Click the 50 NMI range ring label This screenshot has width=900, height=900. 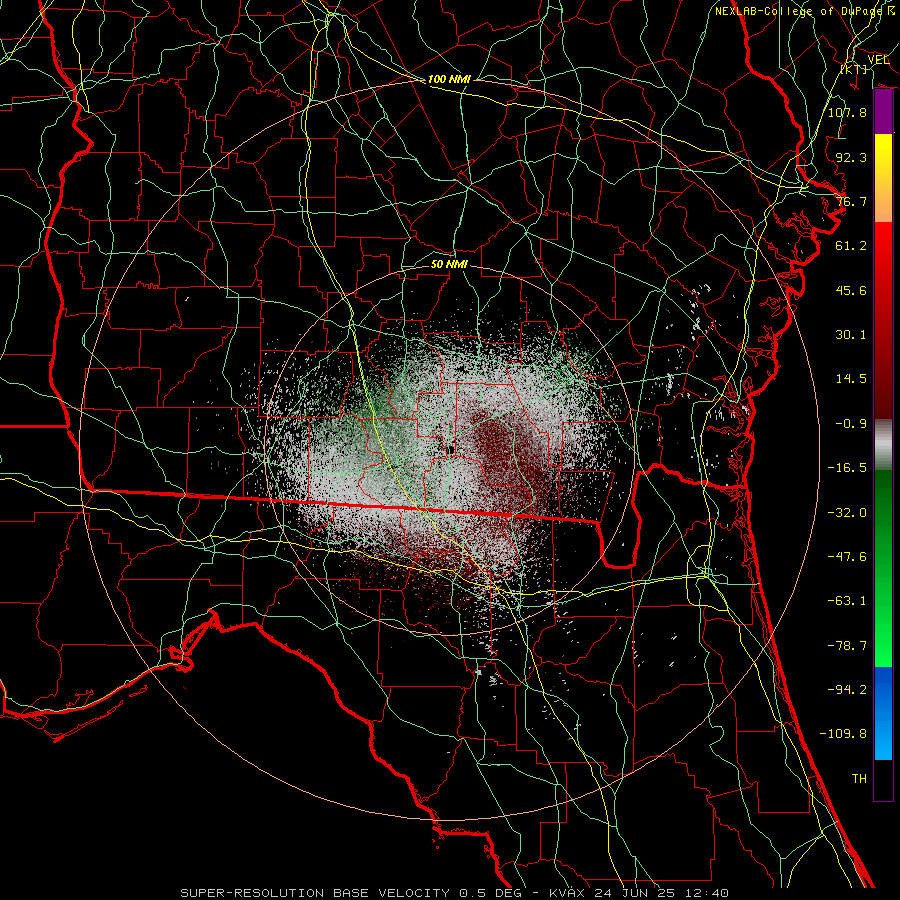point(449,264)
